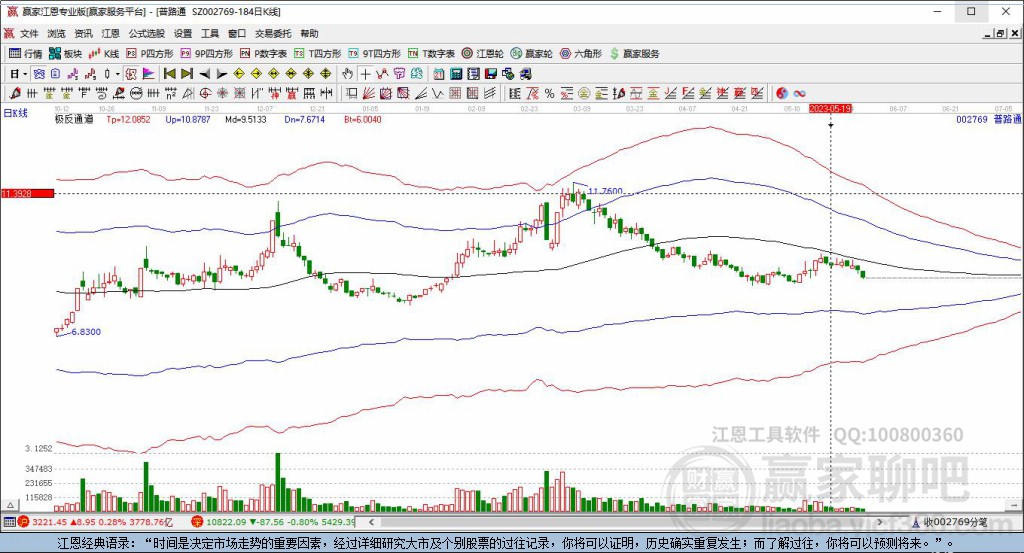This screenshot has width=1024, height=553.
Task: Open the 交易委托 menu
Action: 273,33
